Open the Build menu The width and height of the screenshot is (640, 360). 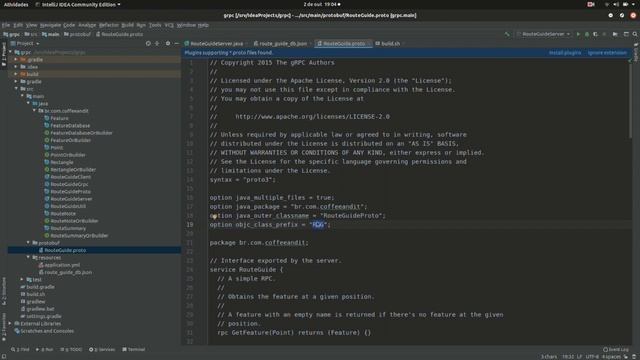tap(127, 25)
